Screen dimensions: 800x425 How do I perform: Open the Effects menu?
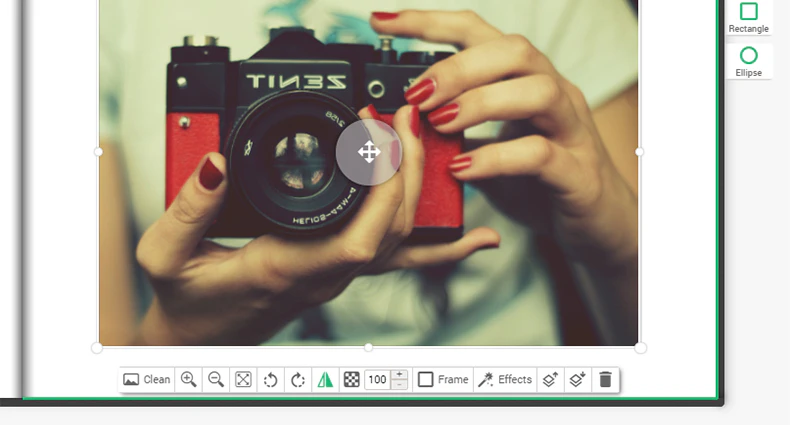point(505,380)
